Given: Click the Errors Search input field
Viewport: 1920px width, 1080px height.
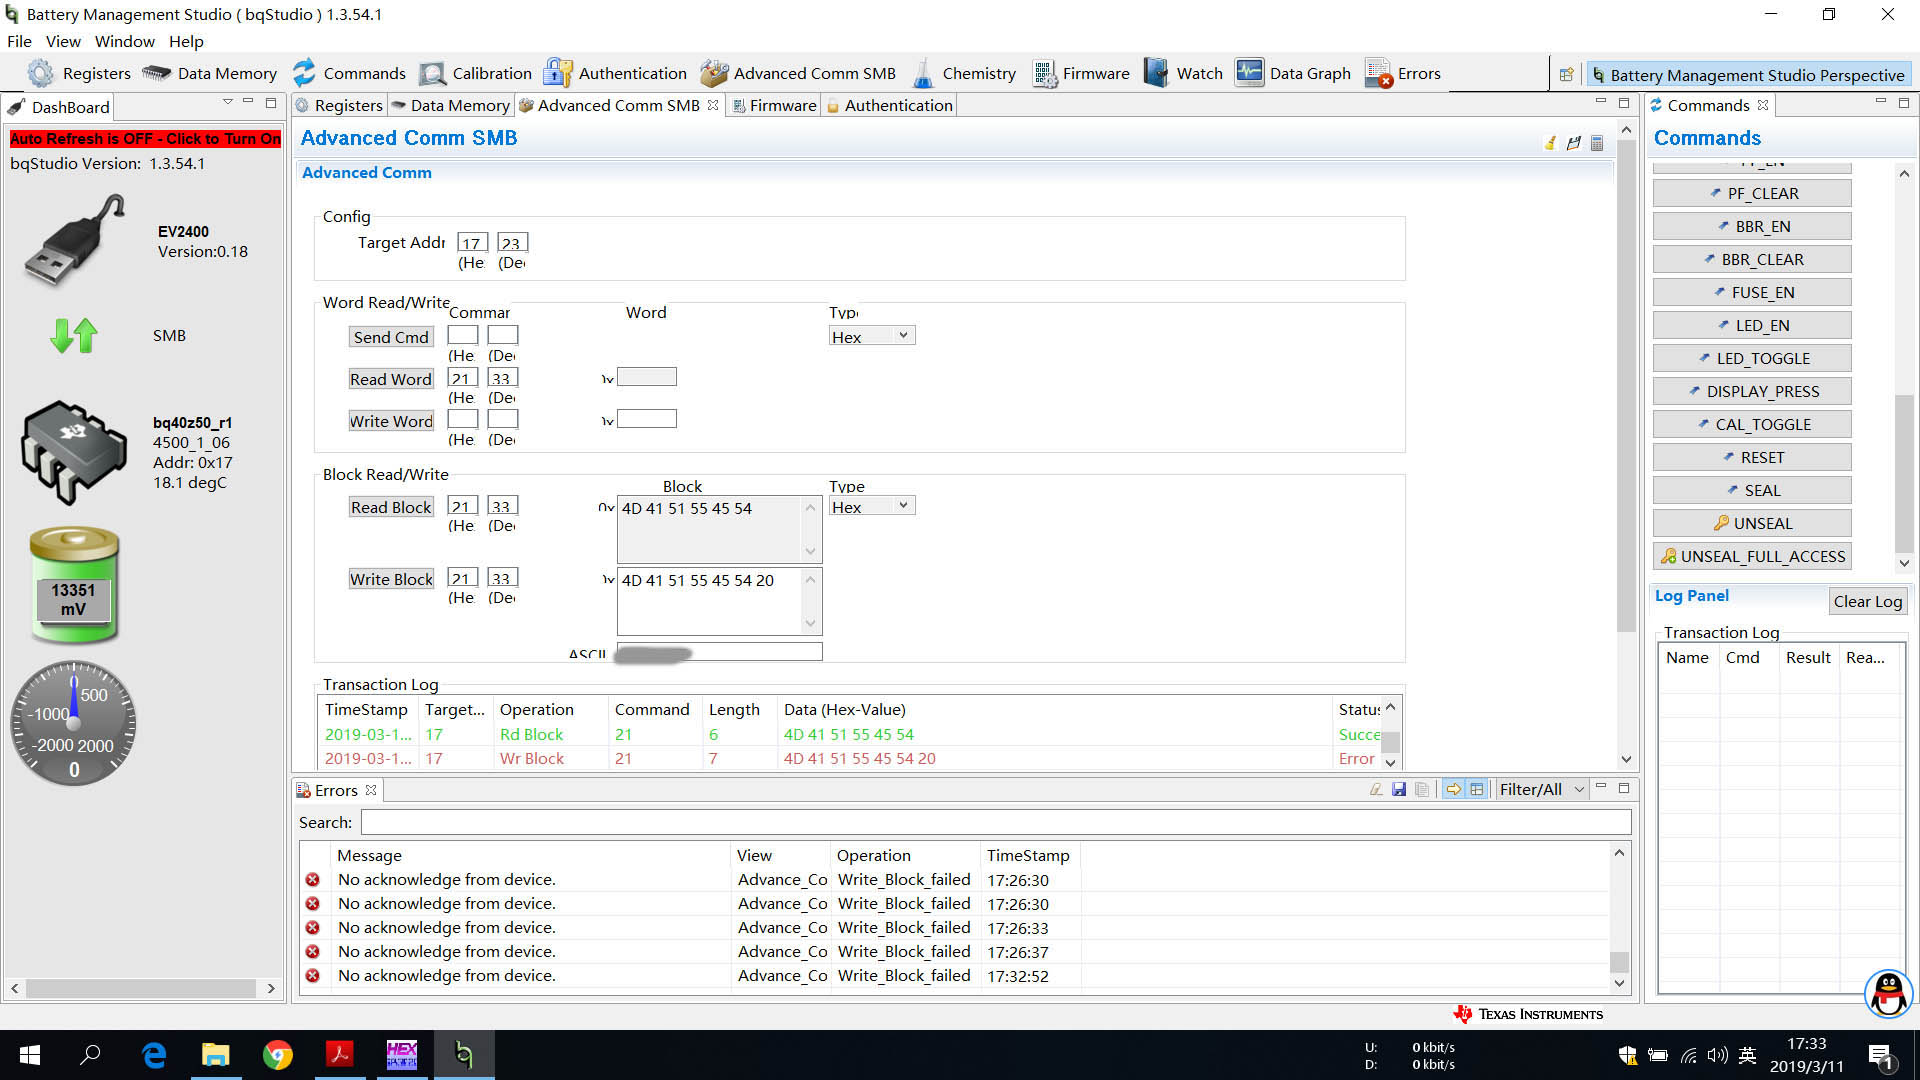Looking at the screenshot, I should pos(995,822).
